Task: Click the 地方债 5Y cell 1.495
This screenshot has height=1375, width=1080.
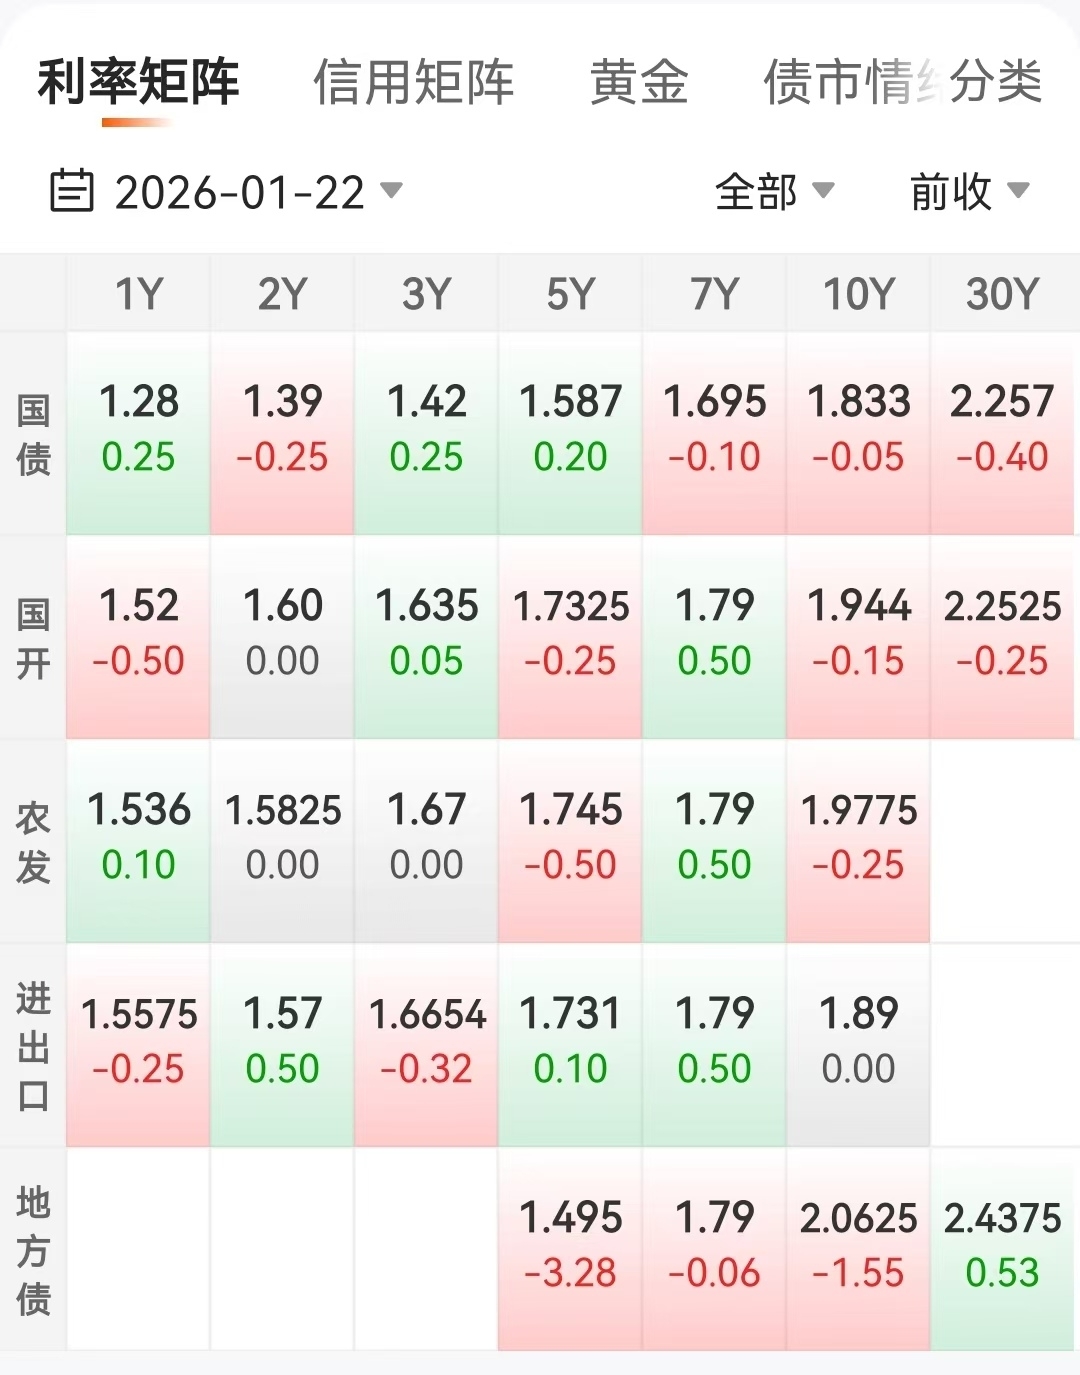Action: (x=570, y=1246)
